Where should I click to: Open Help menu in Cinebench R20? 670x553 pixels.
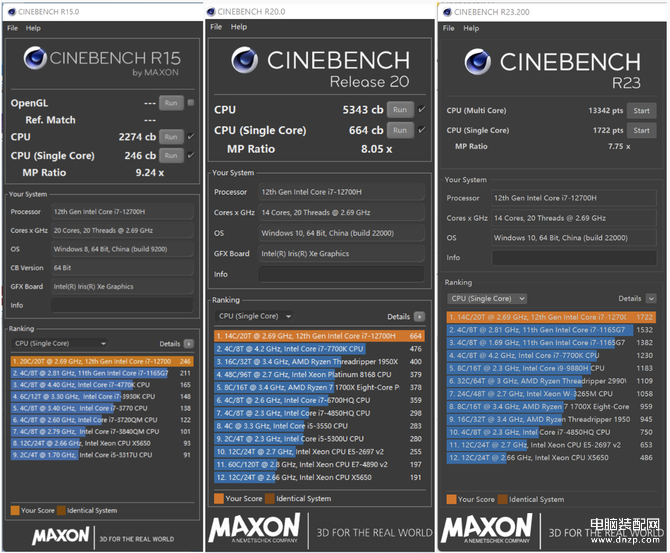[239, 26]
